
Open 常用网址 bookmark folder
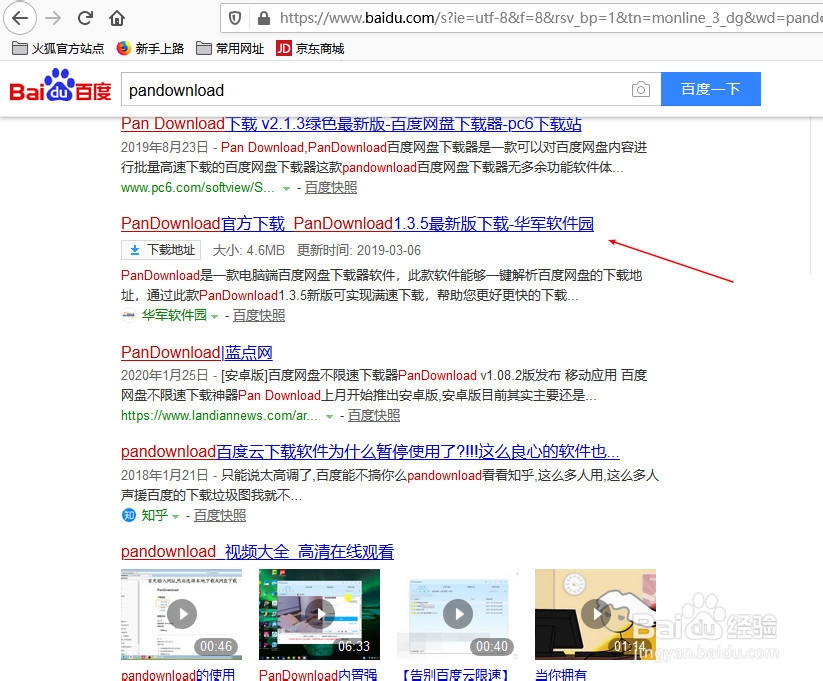[230, 49]
